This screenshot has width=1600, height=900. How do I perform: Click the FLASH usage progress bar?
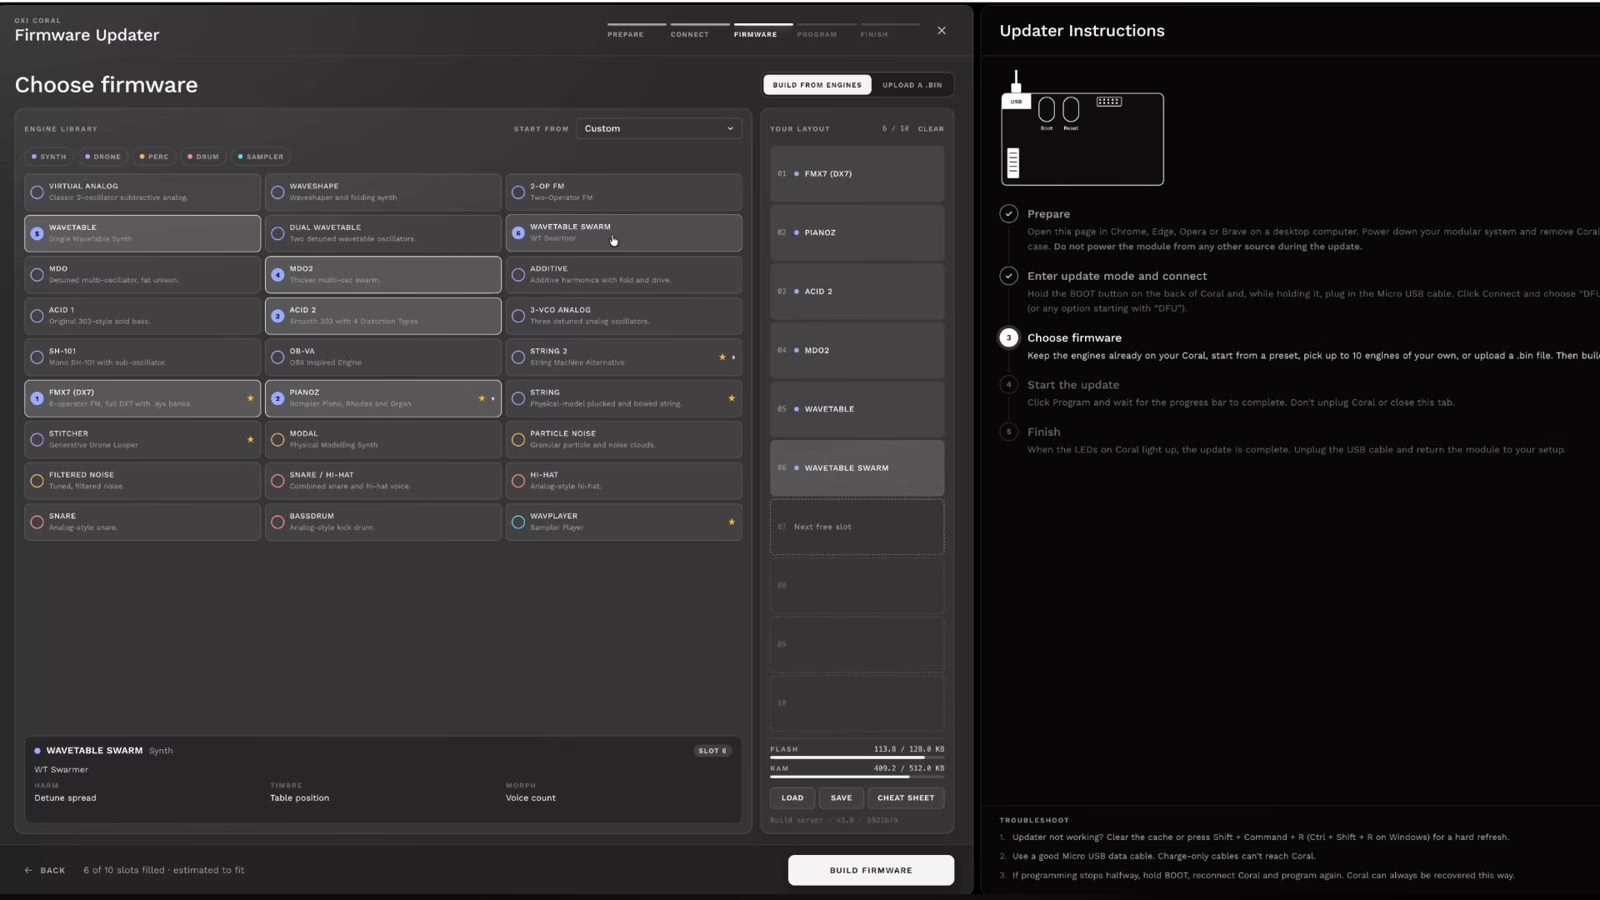click(857, 757)
